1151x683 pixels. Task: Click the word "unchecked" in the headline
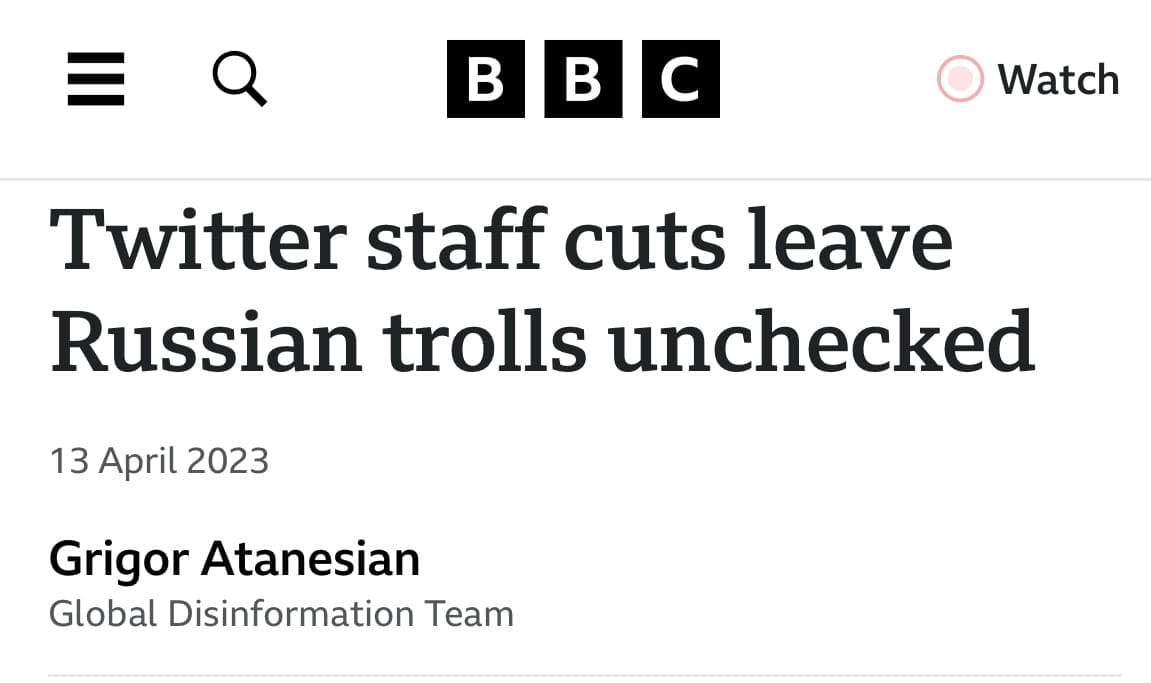821,340
